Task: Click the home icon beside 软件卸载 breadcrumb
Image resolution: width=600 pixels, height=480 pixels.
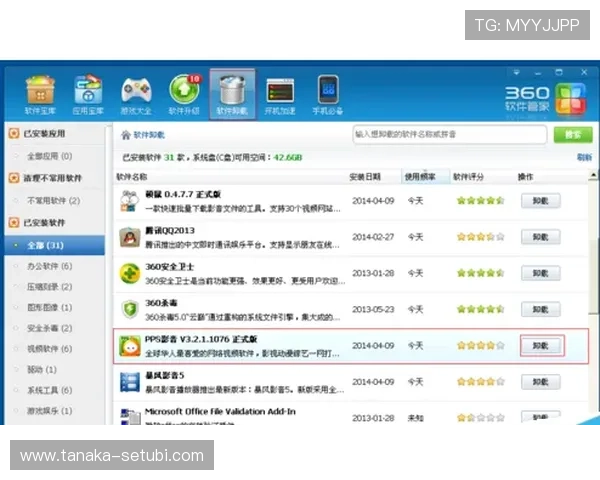Action: [126, 135]
